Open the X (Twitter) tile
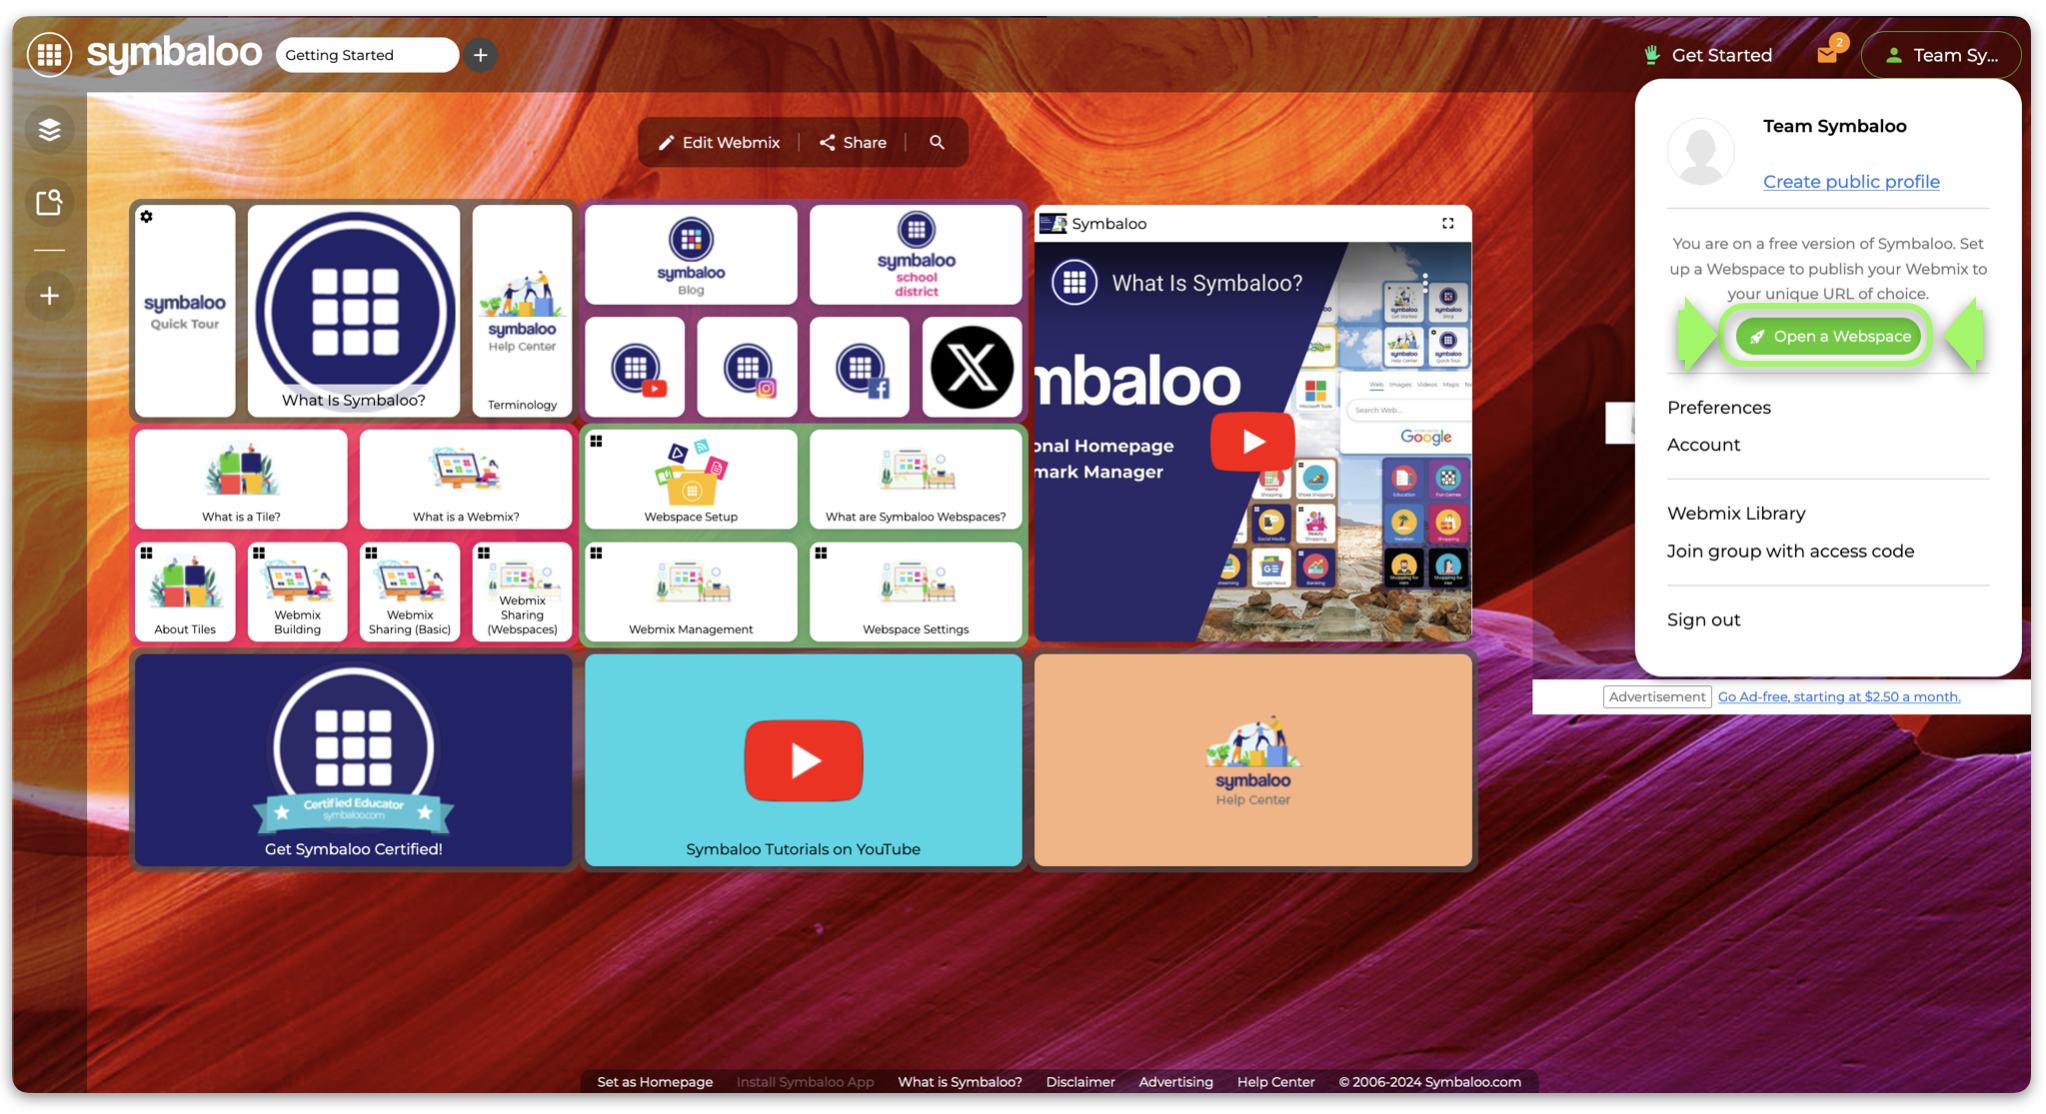Viewport: 2046px width, 1114px height. [x=972, y=367]
